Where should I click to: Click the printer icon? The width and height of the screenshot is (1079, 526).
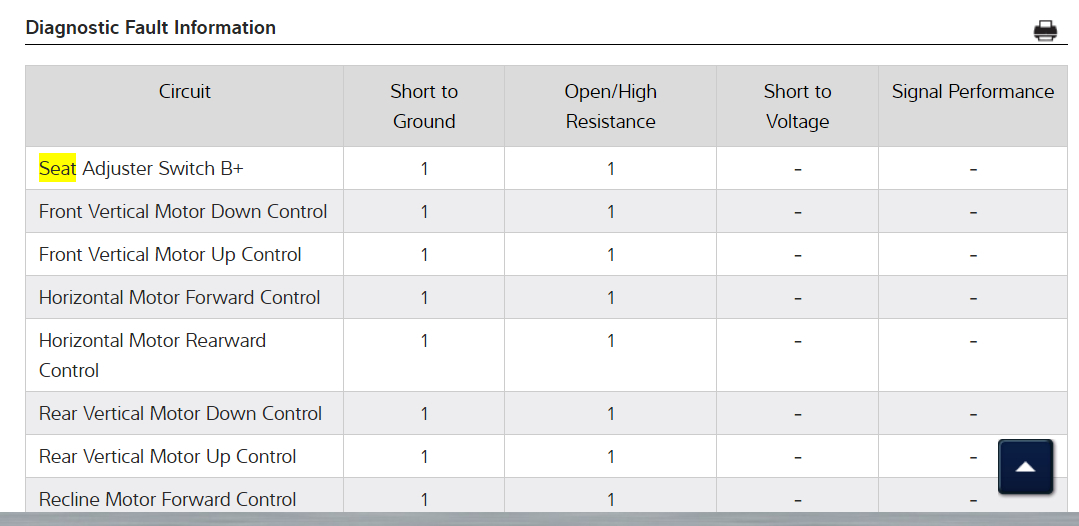[1045, 31]
